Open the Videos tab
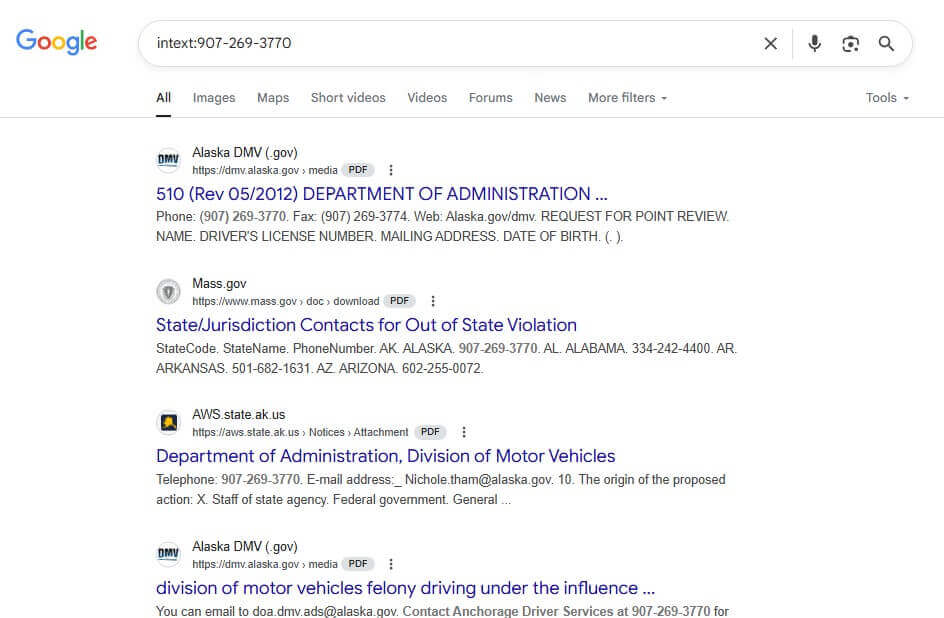 427,97
